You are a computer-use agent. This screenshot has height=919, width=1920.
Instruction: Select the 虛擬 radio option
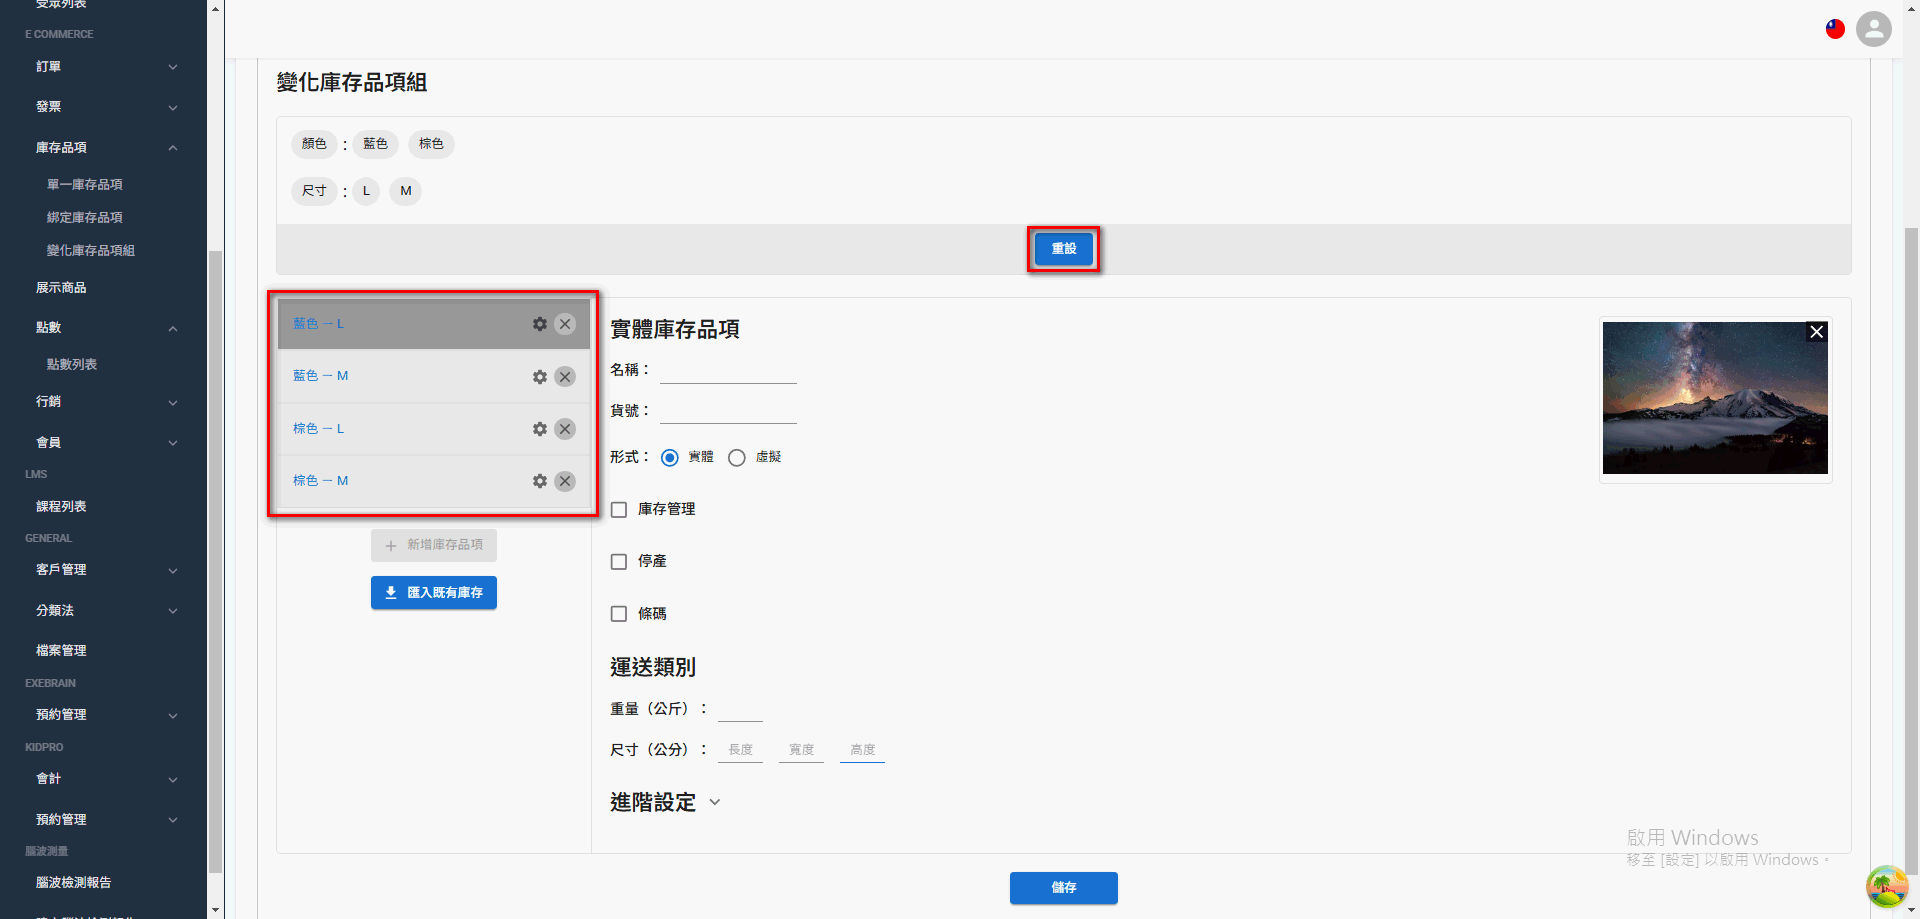(737, 458)
